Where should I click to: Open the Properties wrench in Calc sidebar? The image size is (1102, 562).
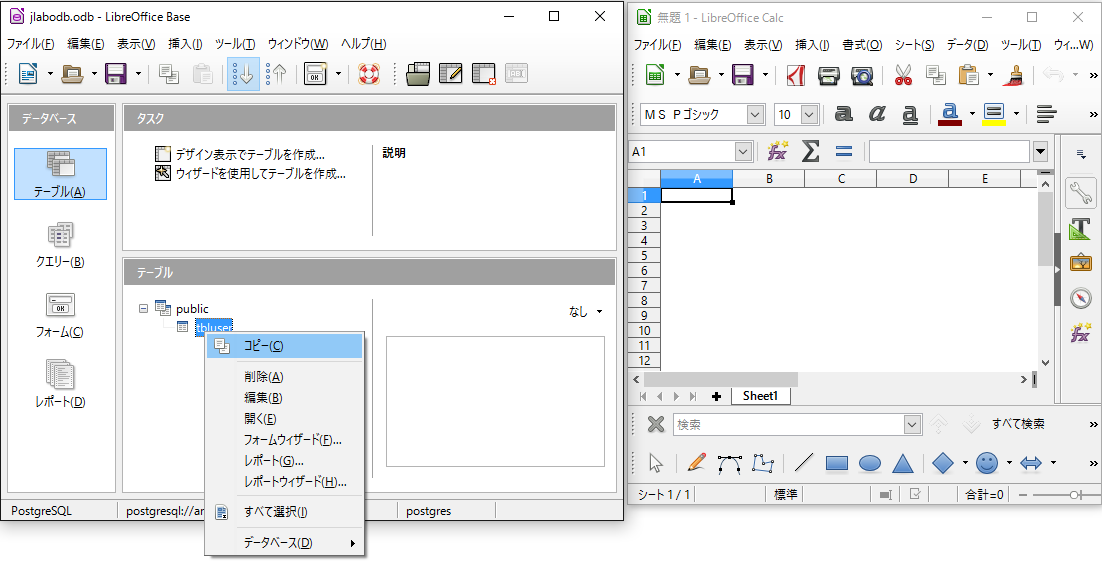1080,192
